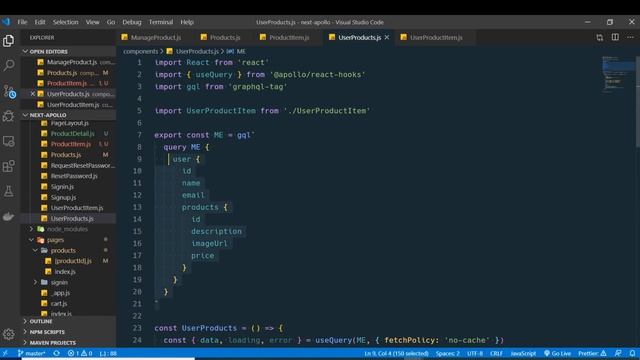Screen dimensions: 640x360
Task: Split the editor to the right
Action: (615, 37)
